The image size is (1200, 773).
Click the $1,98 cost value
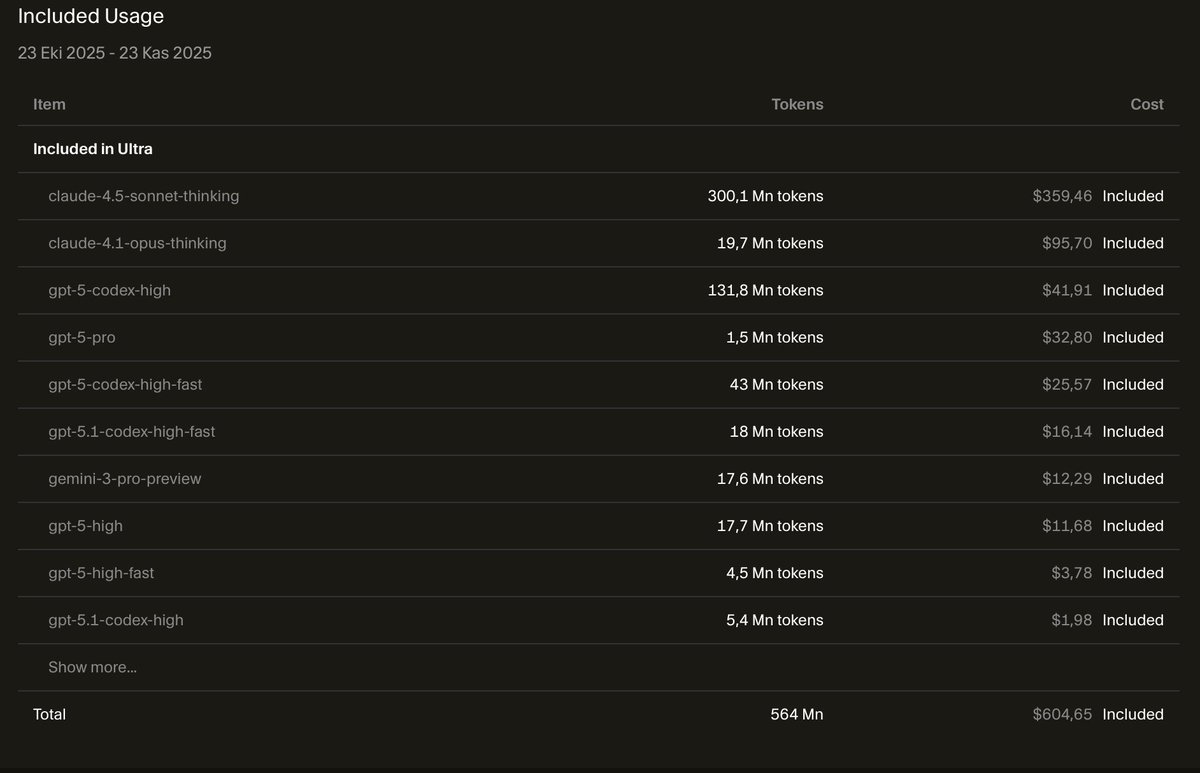pos(1072,619)
